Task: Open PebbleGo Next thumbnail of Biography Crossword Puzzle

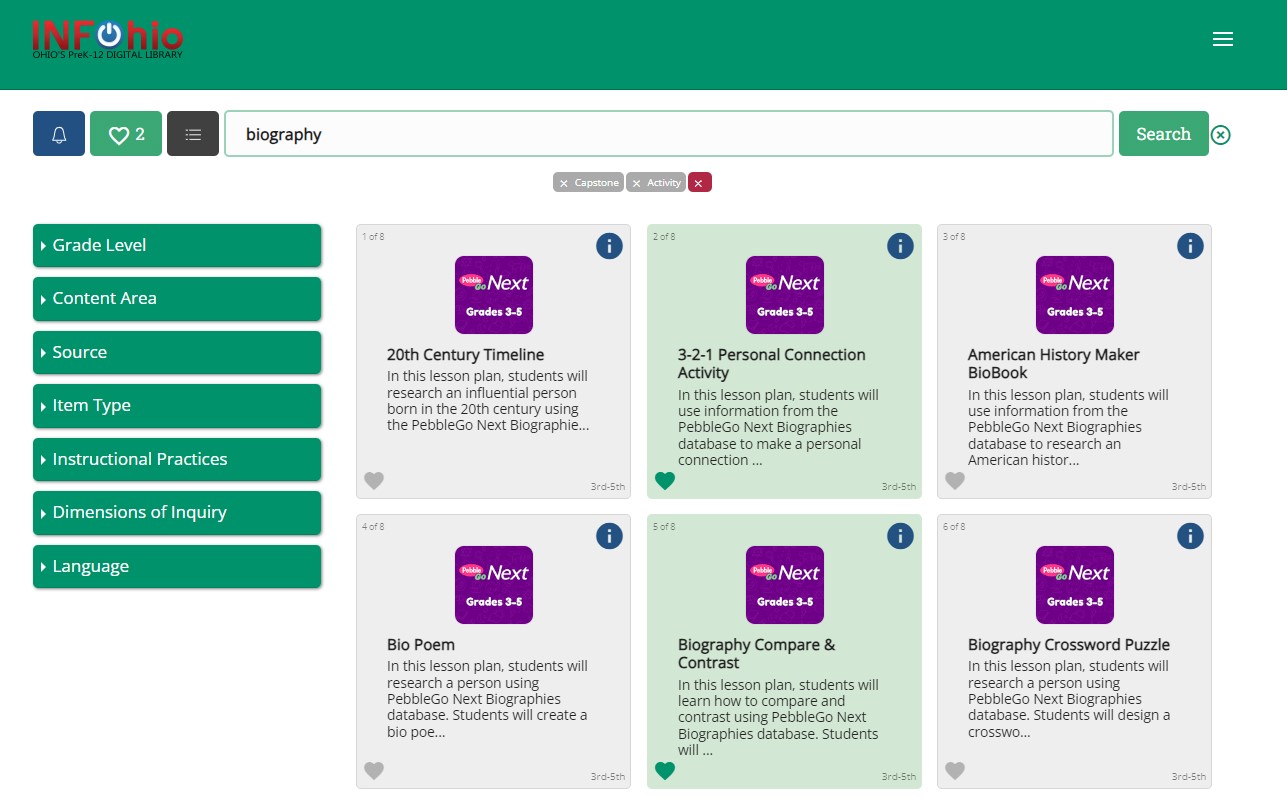Action: (1075, 585)
